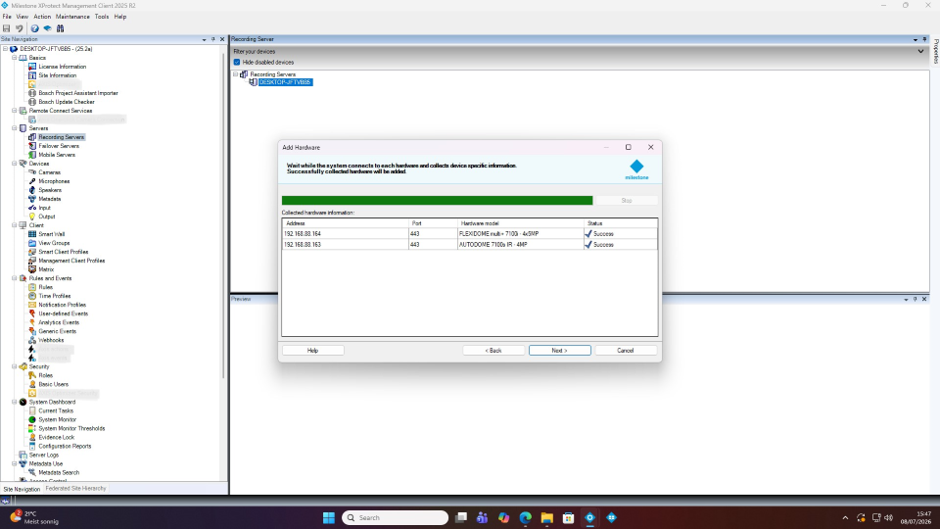Cancel the Add Hardware dialog
940x529 pixels.
coord(625,350)
